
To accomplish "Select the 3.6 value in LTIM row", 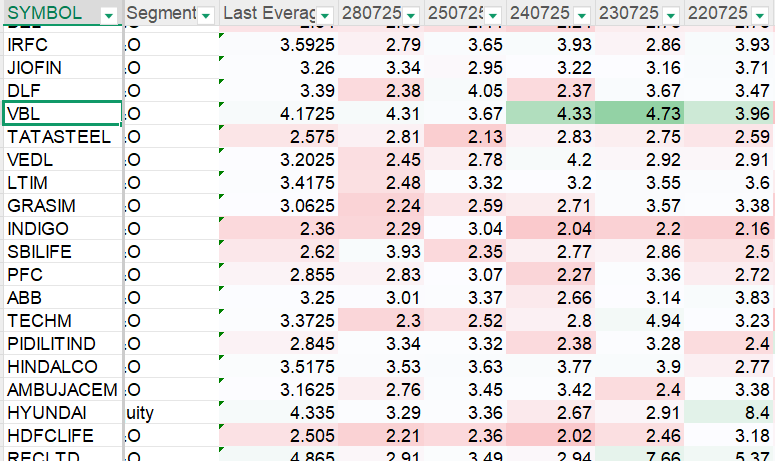I will pos(730,182).
